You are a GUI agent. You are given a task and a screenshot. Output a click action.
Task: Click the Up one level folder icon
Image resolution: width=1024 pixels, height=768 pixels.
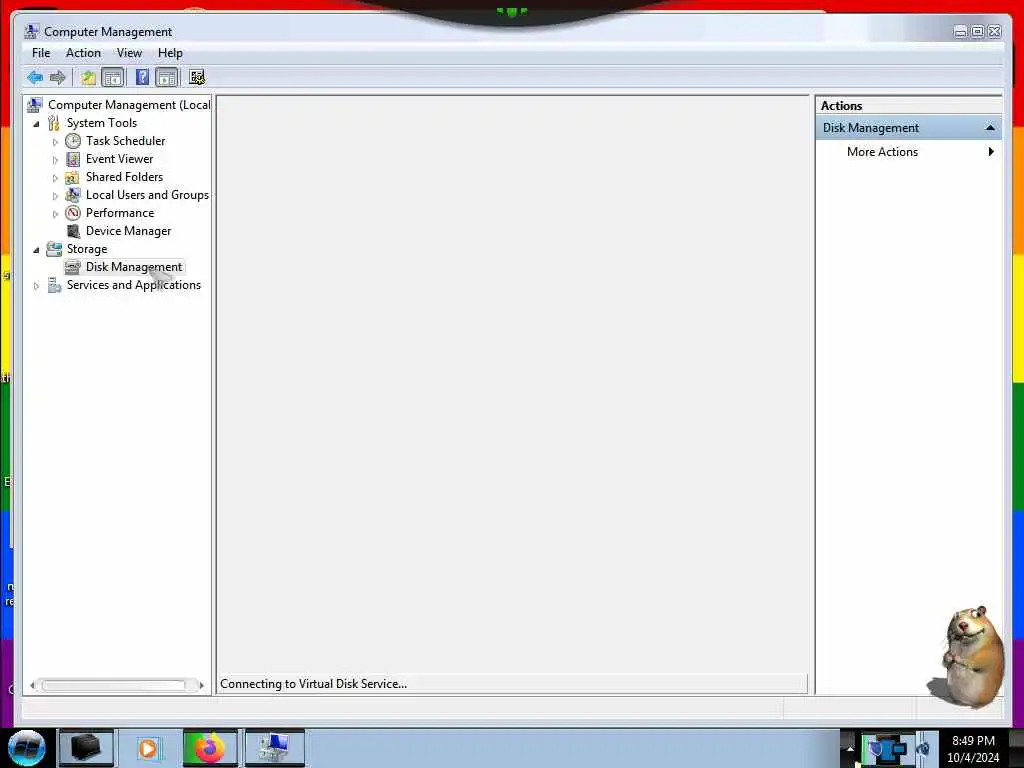[x=88, y=78]
